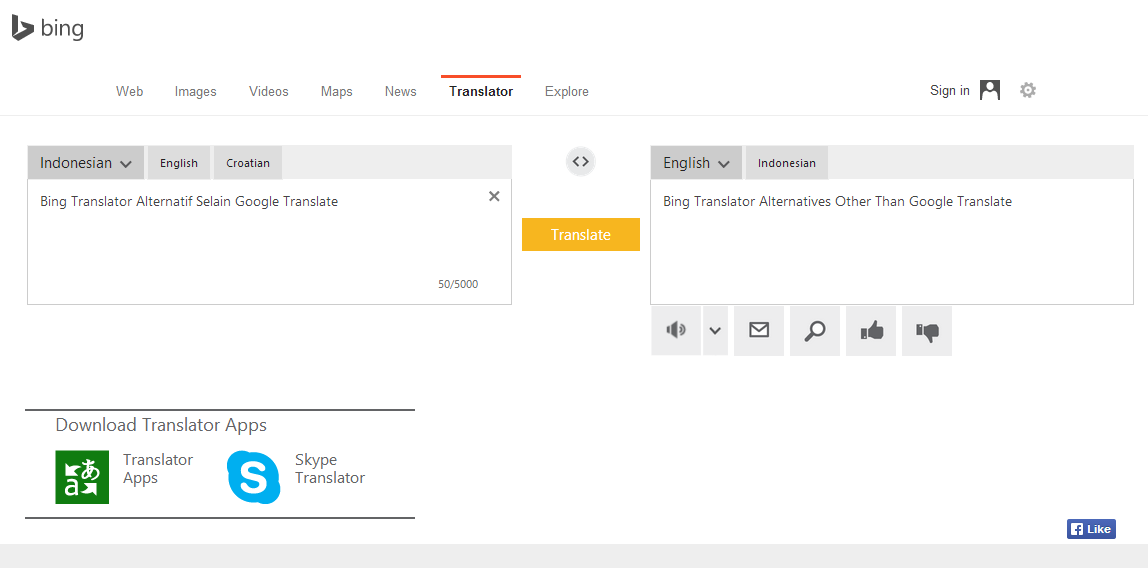This screenshot has height=568, width=1148.
Task: Click the translated output text area
Action: click(892, 242)
